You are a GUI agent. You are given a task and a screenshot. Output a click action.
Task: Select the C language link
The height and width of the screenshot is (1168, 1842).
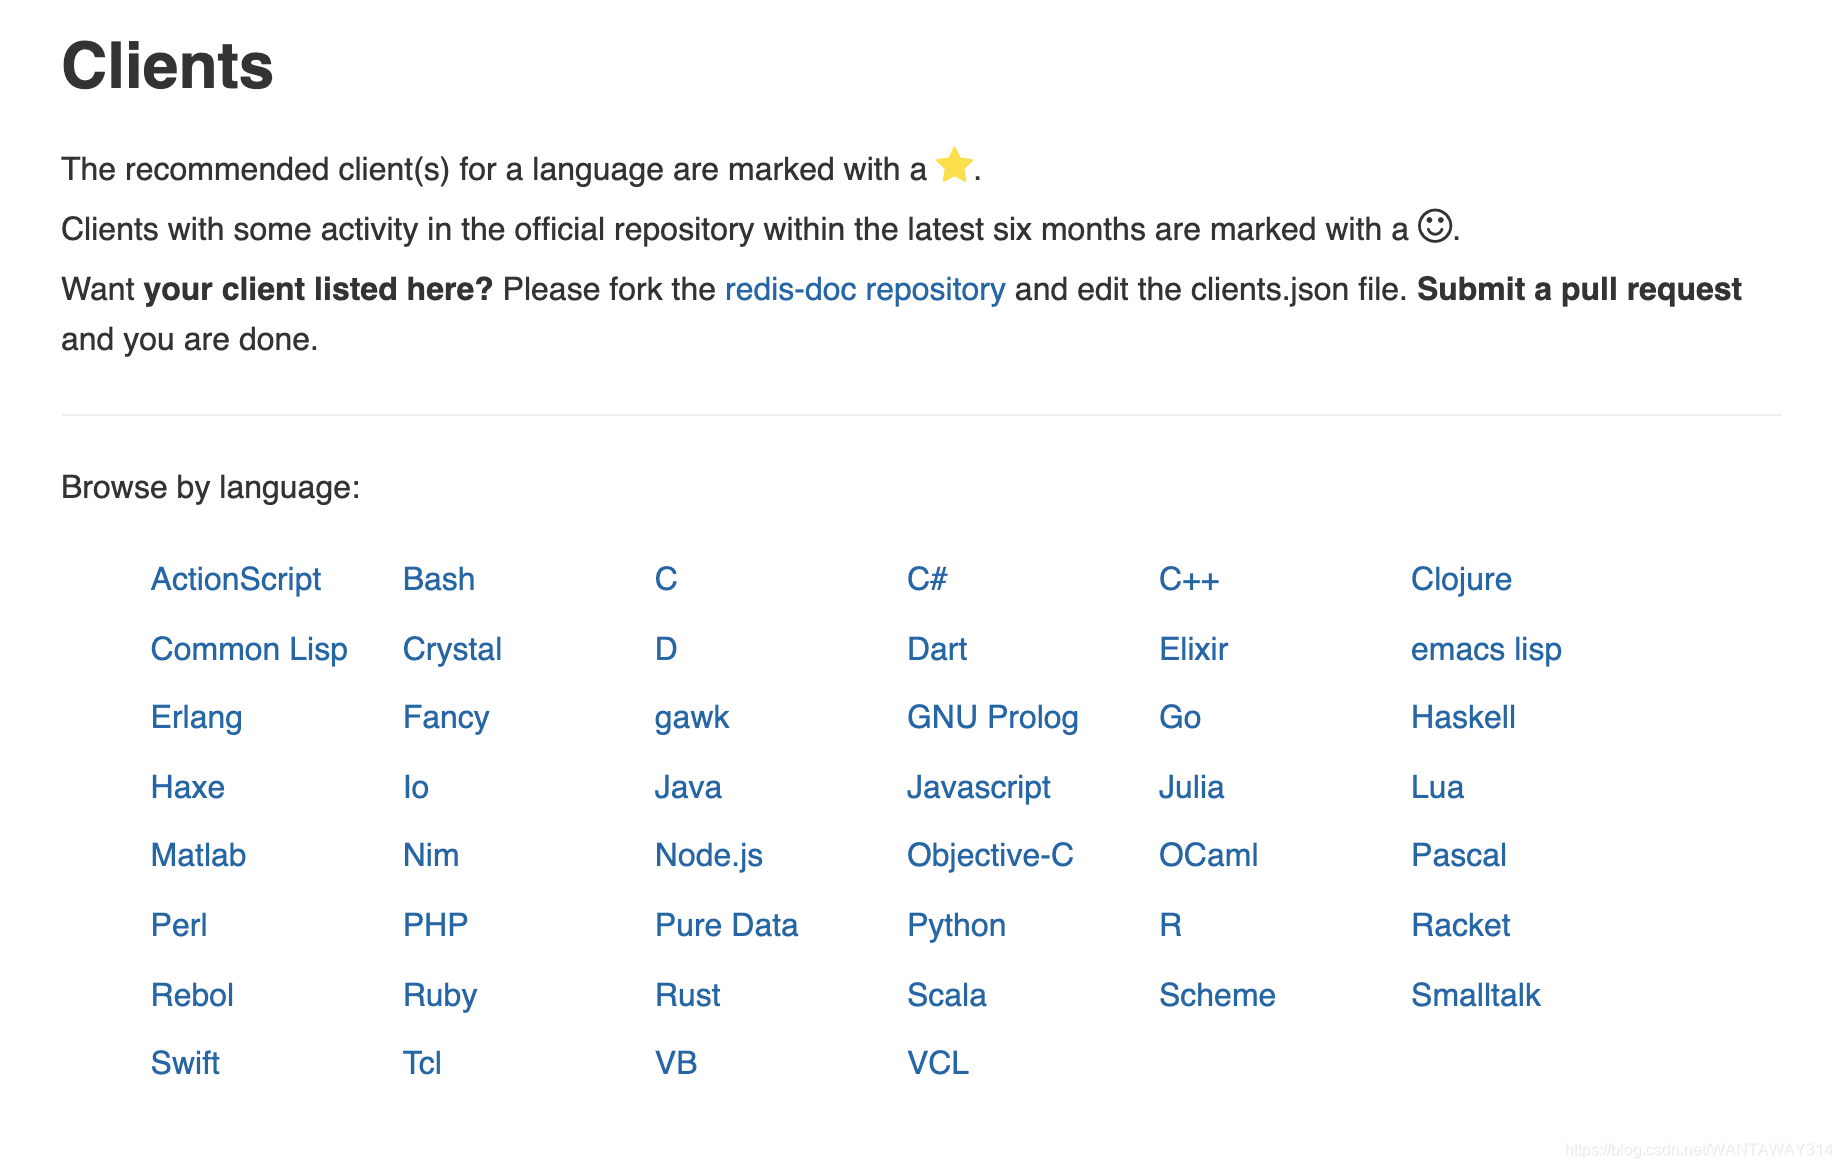click(666, 579)
